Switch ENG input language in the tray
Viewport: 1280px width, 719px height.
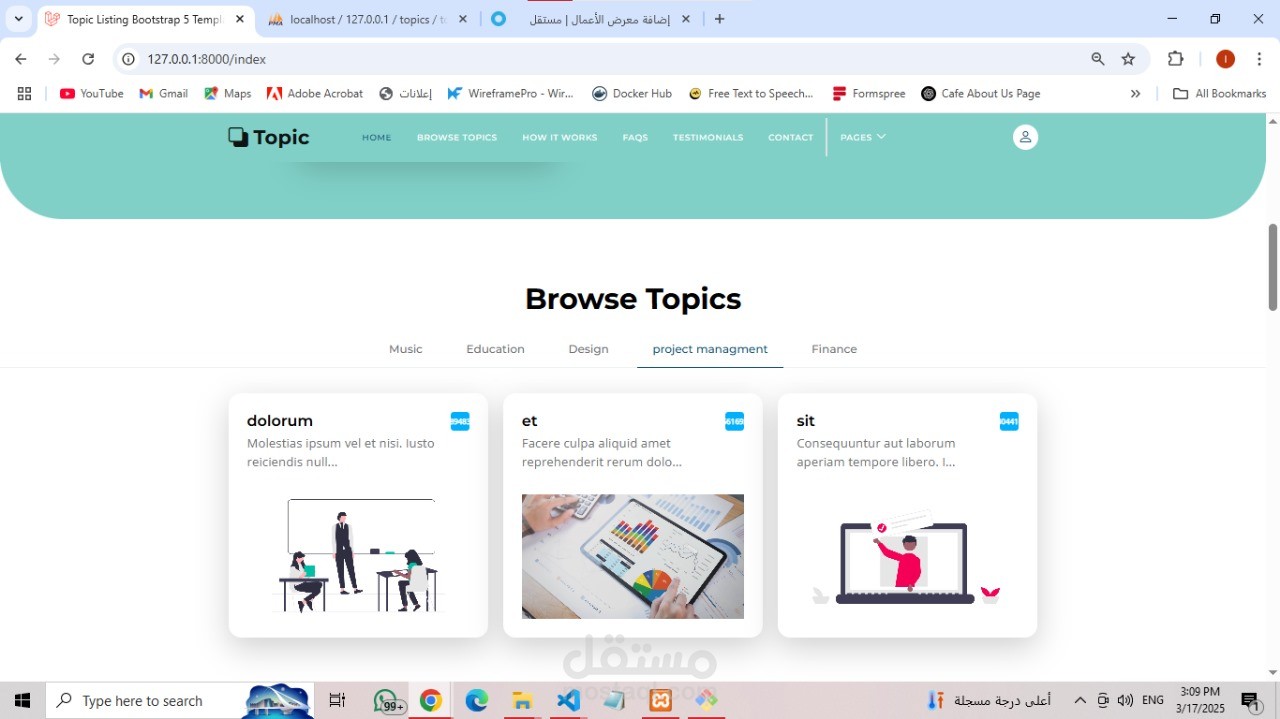click(1153, 700)
